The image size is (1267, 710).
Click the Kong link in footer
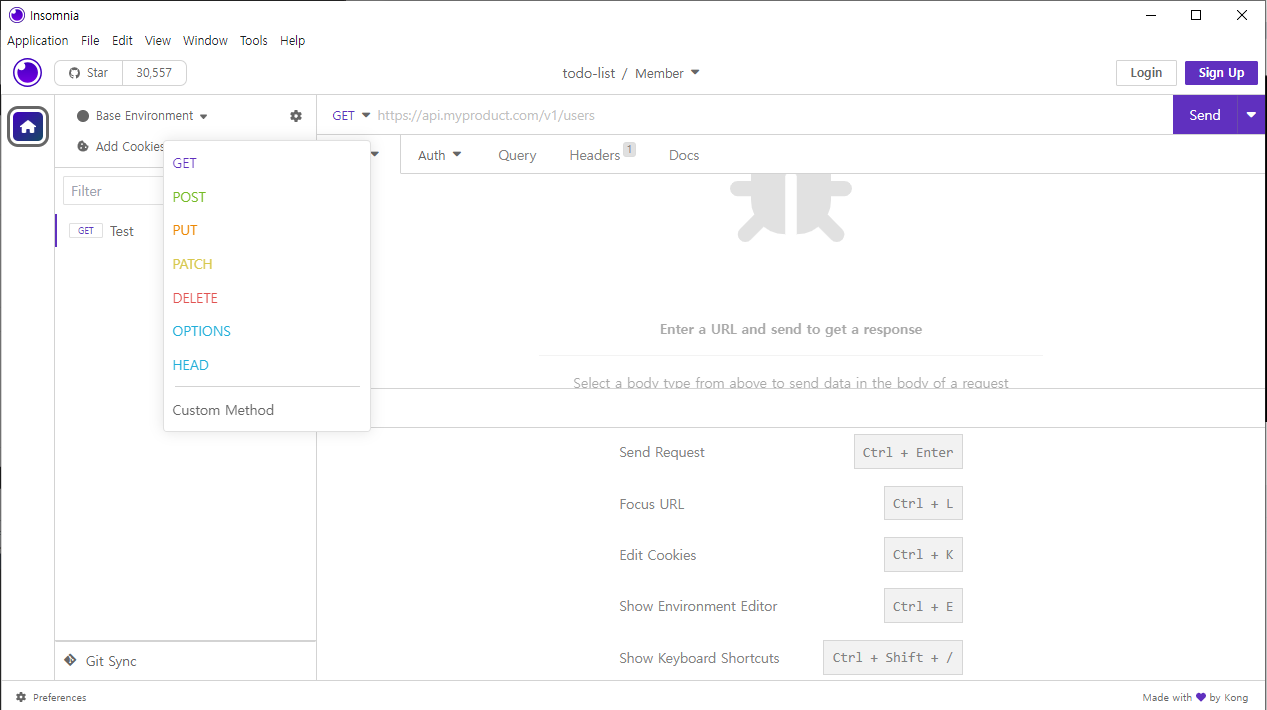pos(1236,698)
